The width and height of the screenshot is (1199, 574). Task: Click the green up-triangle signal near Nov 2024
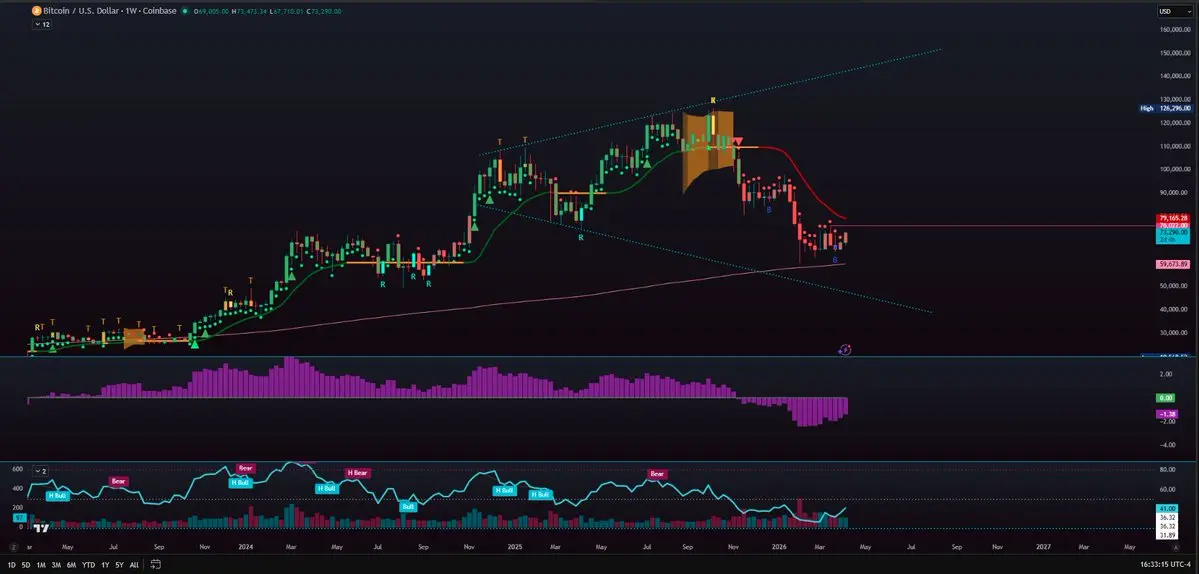pos(474,225)
